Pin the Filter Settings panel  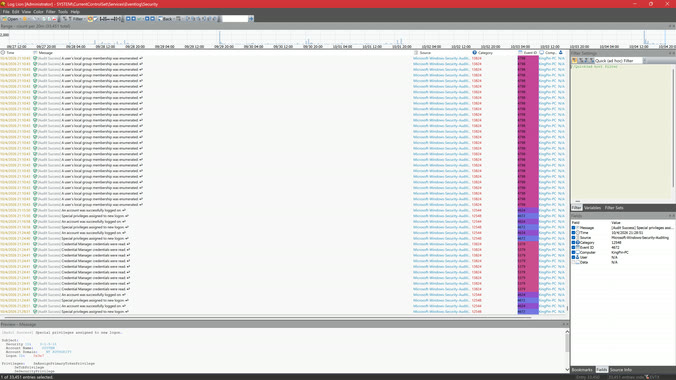[670, 53]
